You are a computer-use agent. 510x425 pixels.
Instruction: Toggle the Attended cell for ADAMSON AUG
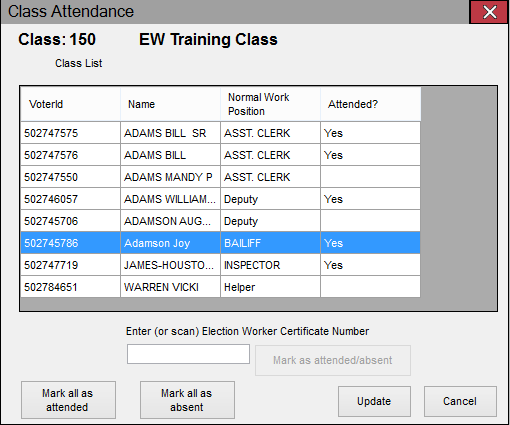pos(370,221)
